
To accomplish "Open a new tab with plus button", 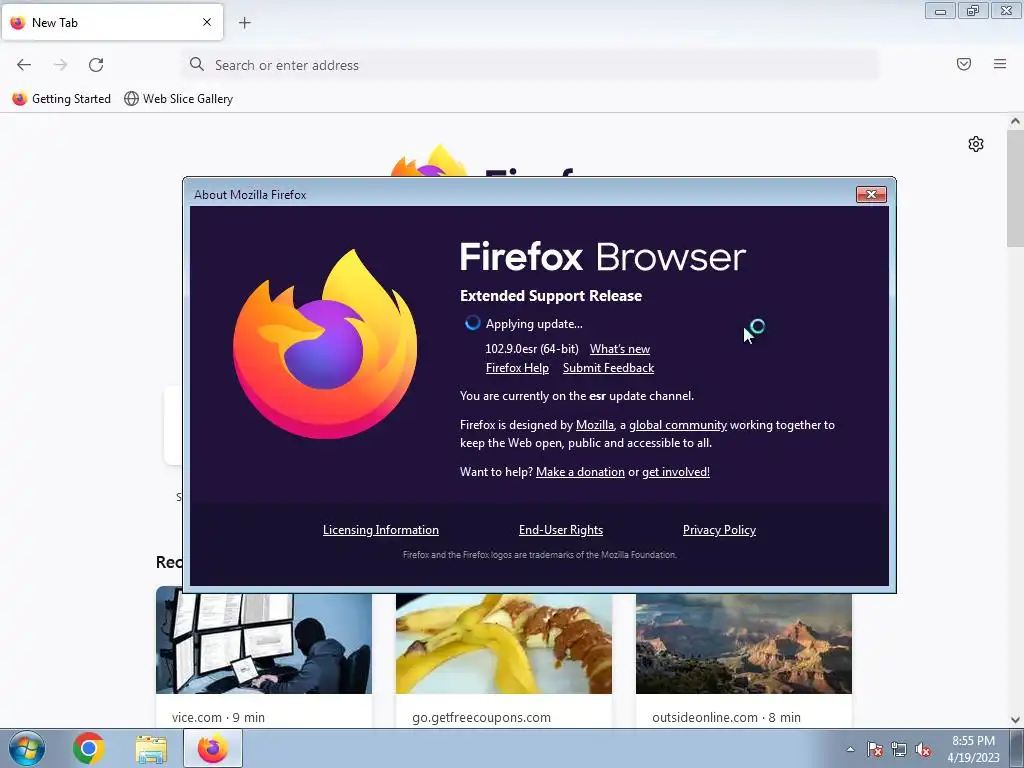I will pyautogui.click(x=245, y=23).
